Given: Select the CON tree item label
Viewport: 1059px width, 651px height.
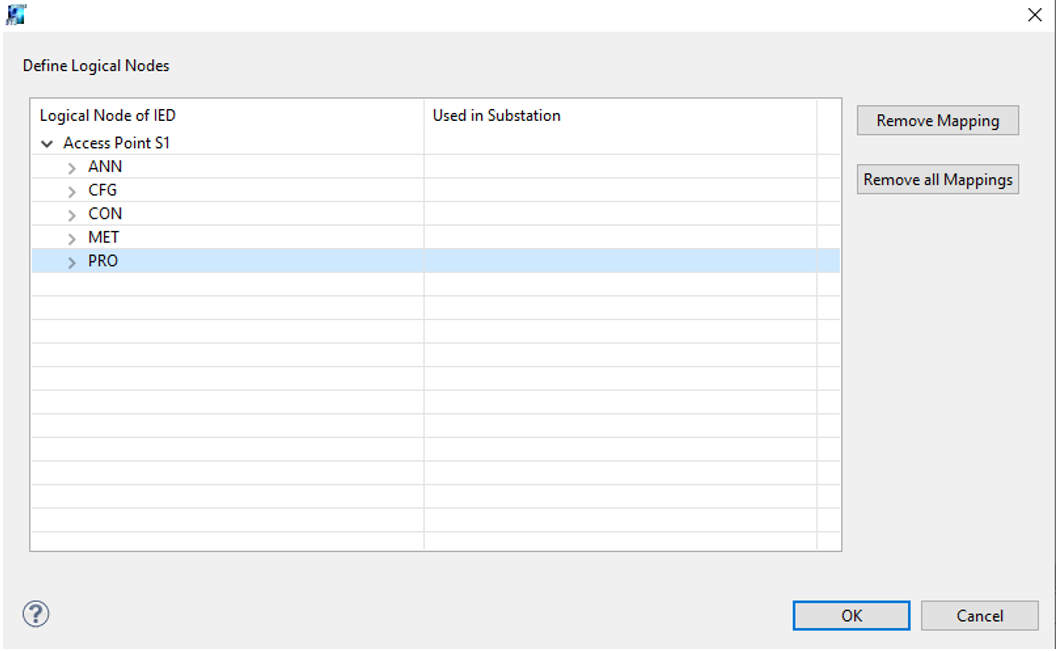Looking at the screenshot, I should click(105, 214).
